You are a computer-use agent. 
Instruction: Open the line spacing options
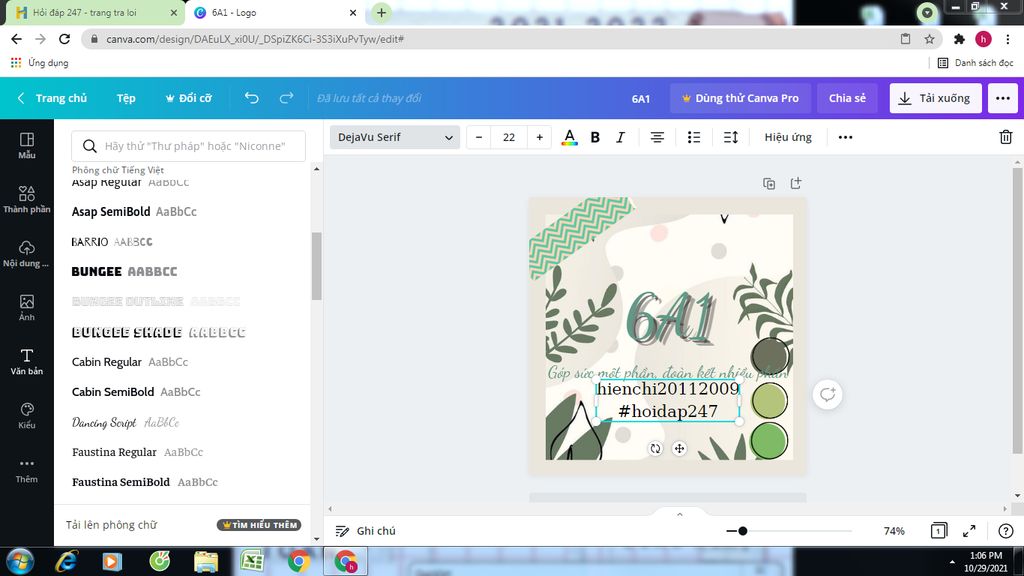click(x=731, y=137)
